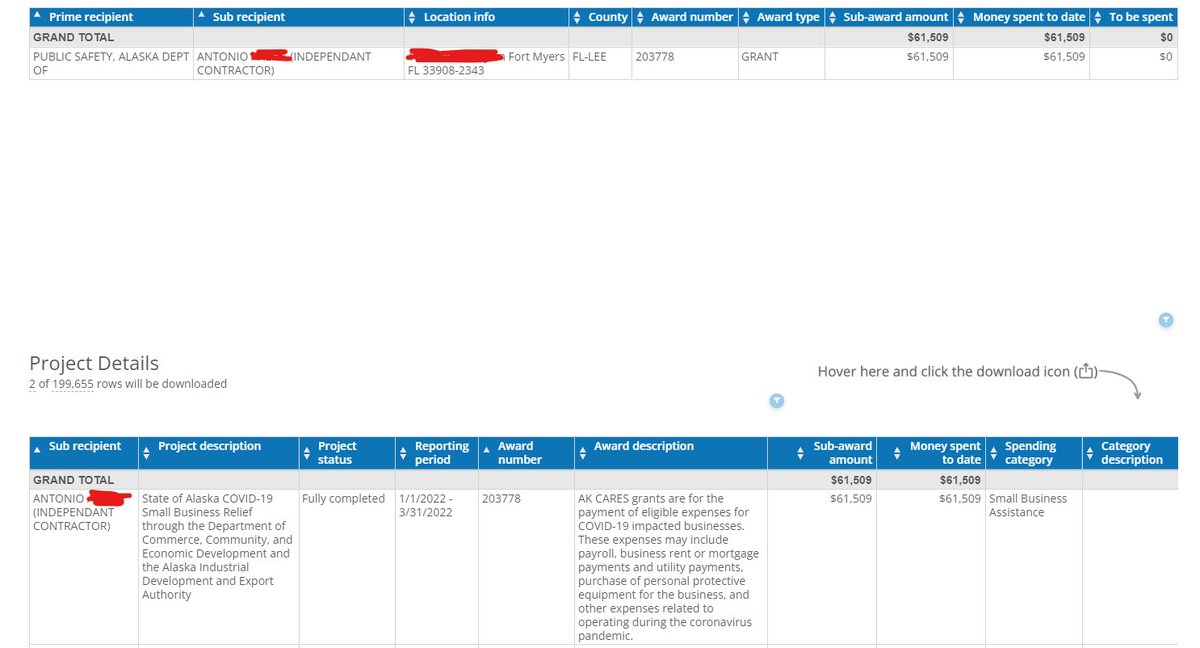Image resolution: width=1200 pixels, height=648 pixels.
Task: Click the blue filter icon right of the top table
Action: (1165, 320)
